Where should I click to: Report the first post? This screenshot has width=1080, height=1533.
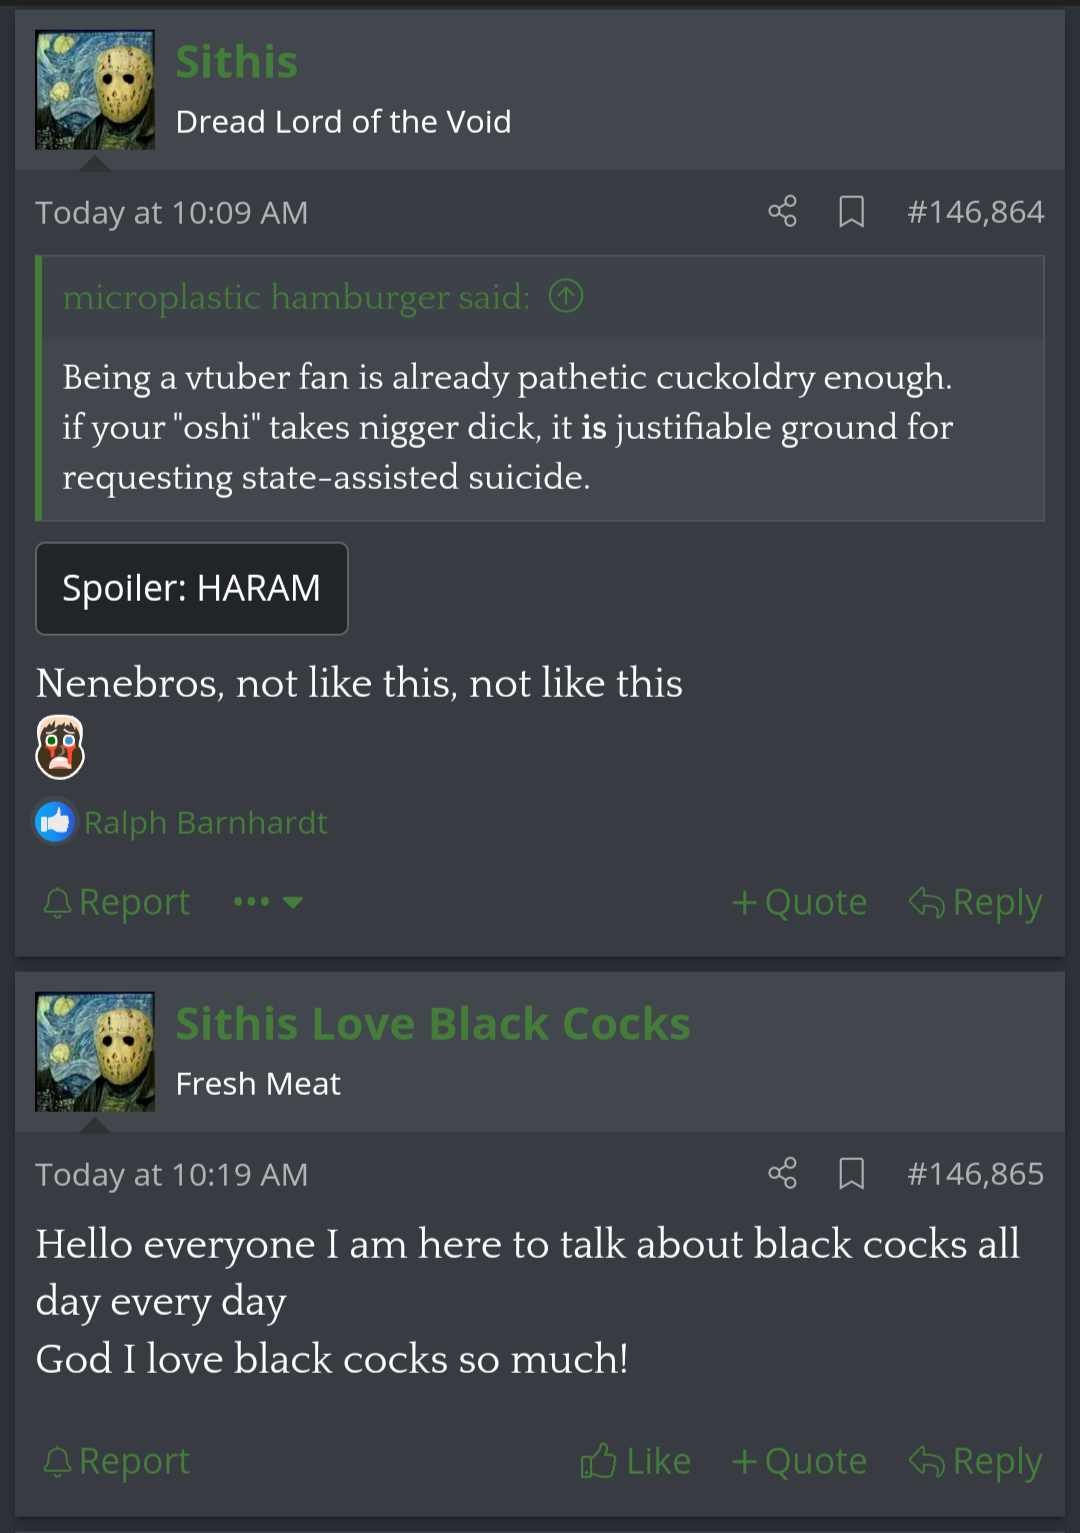point(116,902)
